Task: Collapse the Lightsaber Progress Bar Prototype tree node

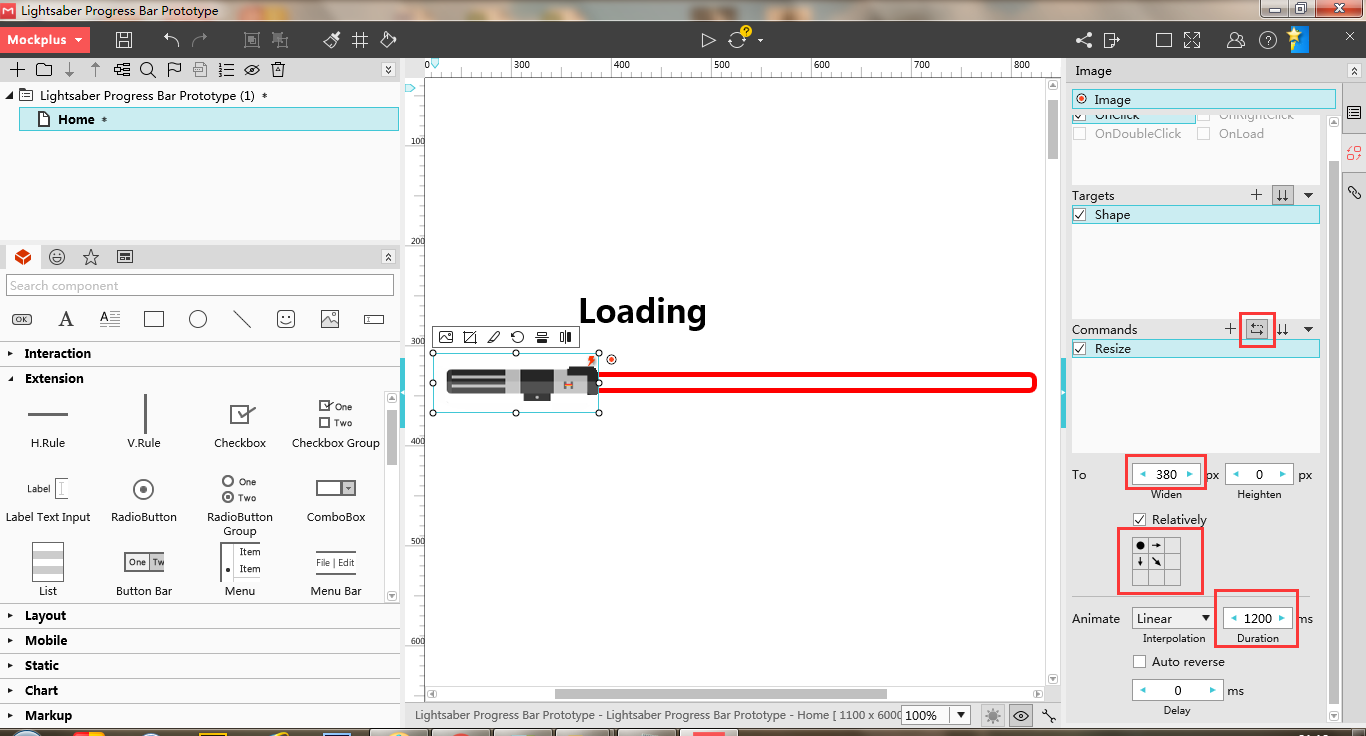Action: (8, 95)
